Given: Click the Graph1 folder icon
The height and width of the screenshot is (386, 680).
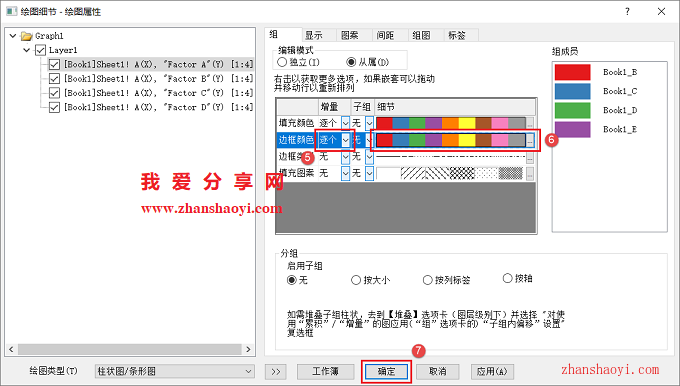Looking at the screenshot, I should tap(27, 36).
